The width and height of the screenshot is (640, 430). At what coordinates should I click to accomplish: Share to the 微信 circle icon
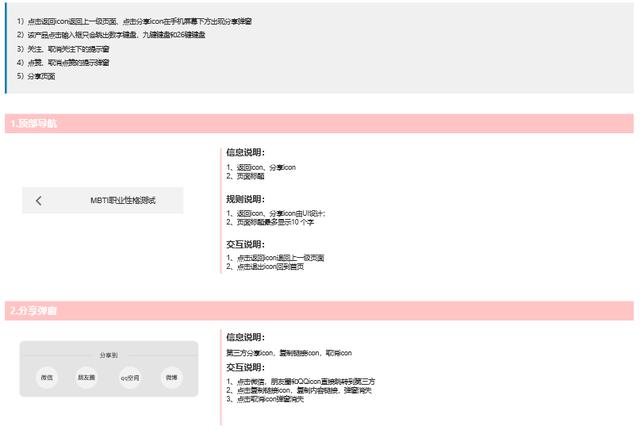click(47, 377)
